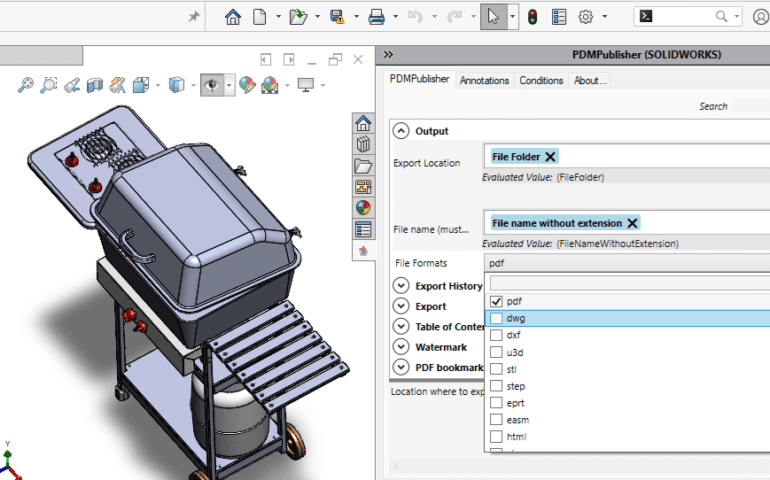
Task: Click the Export Location input field
Action: point(627,157)
